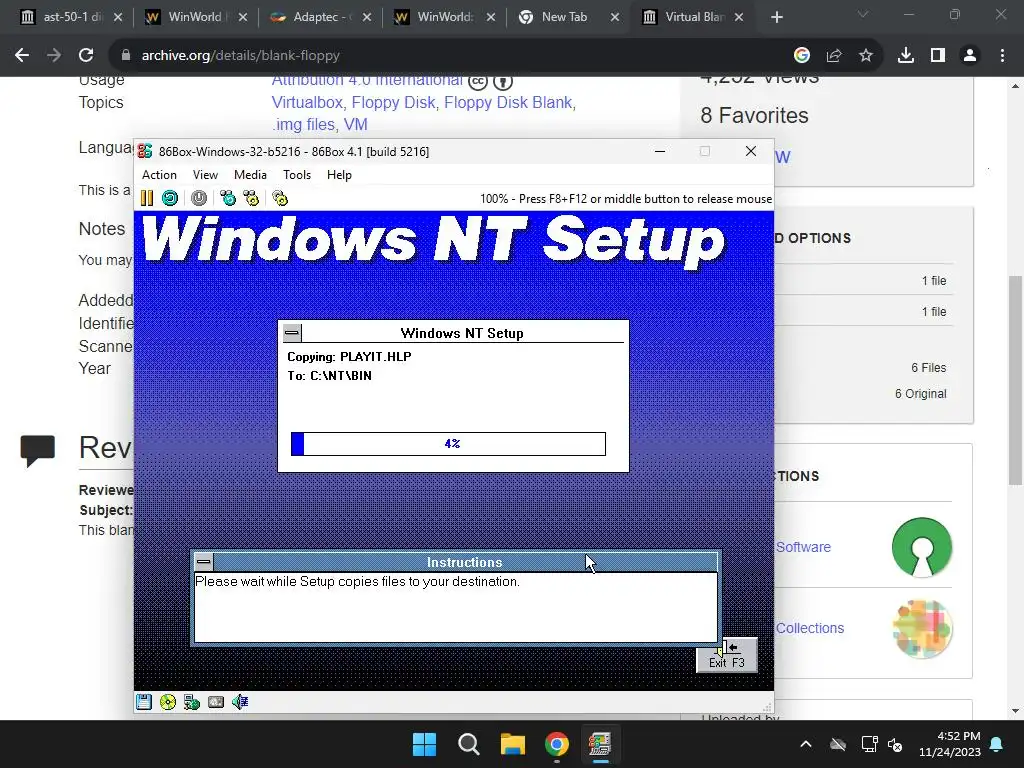Click the VM topic link
This screenshot has height=768, width=1024.
pos(355,124)
